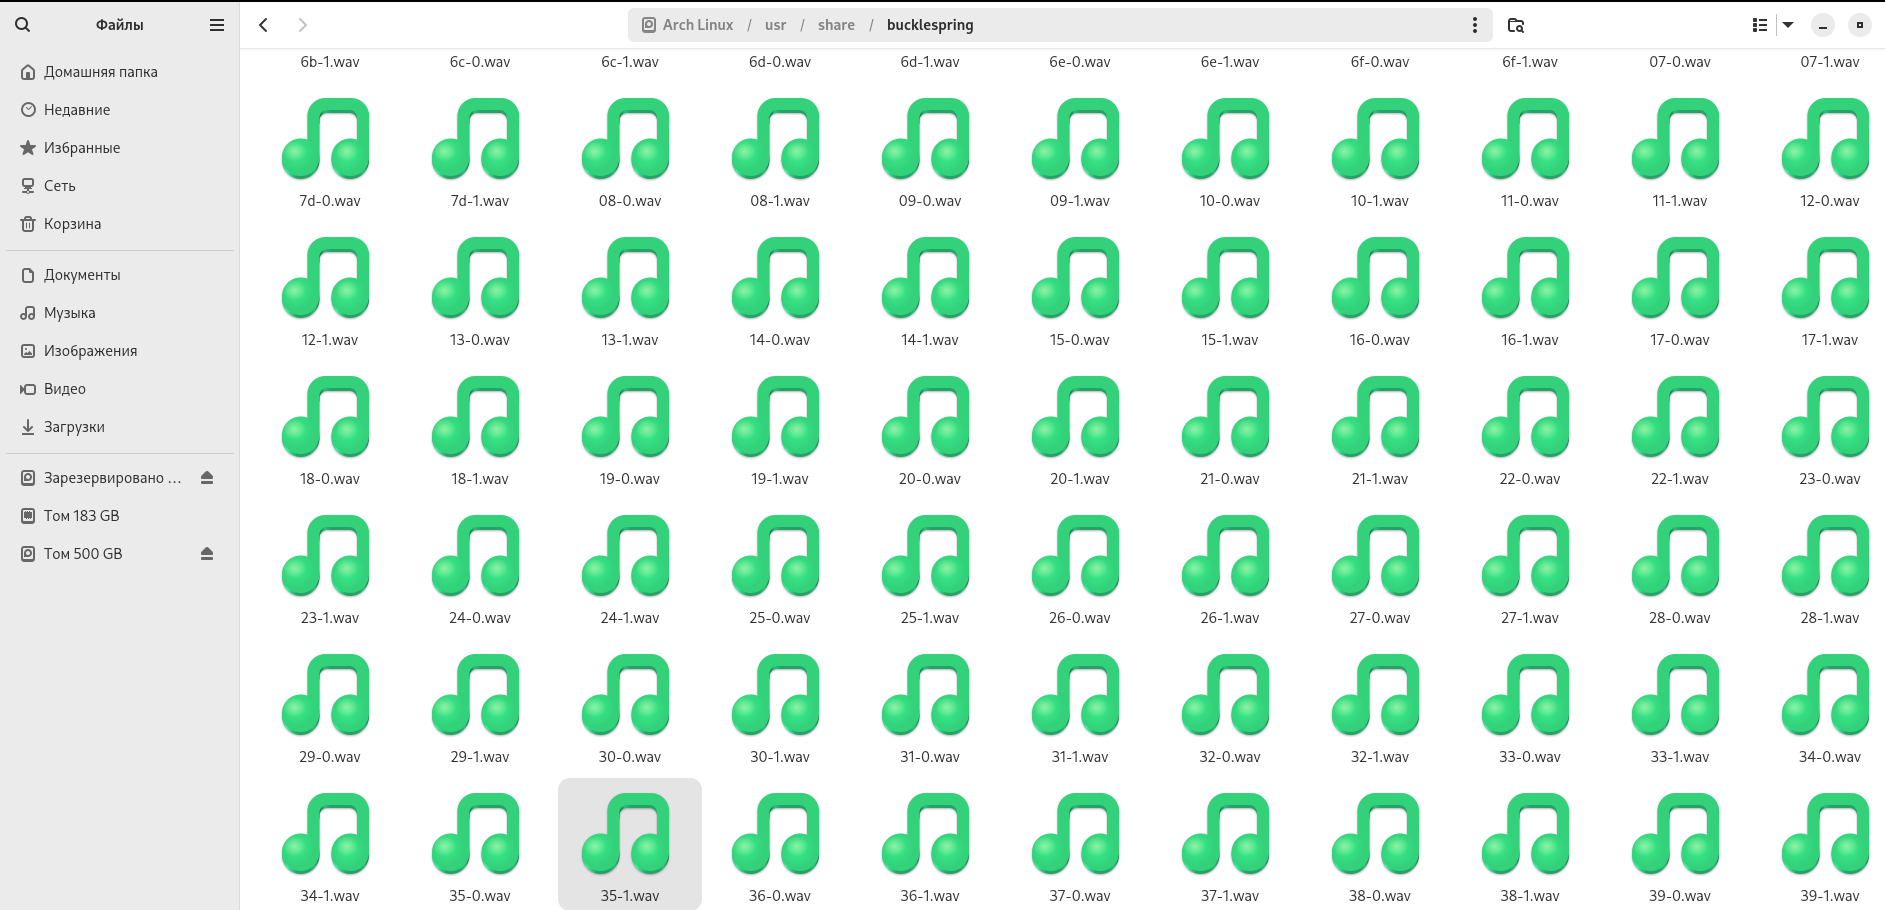Navigate to the usr path segment
The image size is (1885, 910).
tap(775, 25)
